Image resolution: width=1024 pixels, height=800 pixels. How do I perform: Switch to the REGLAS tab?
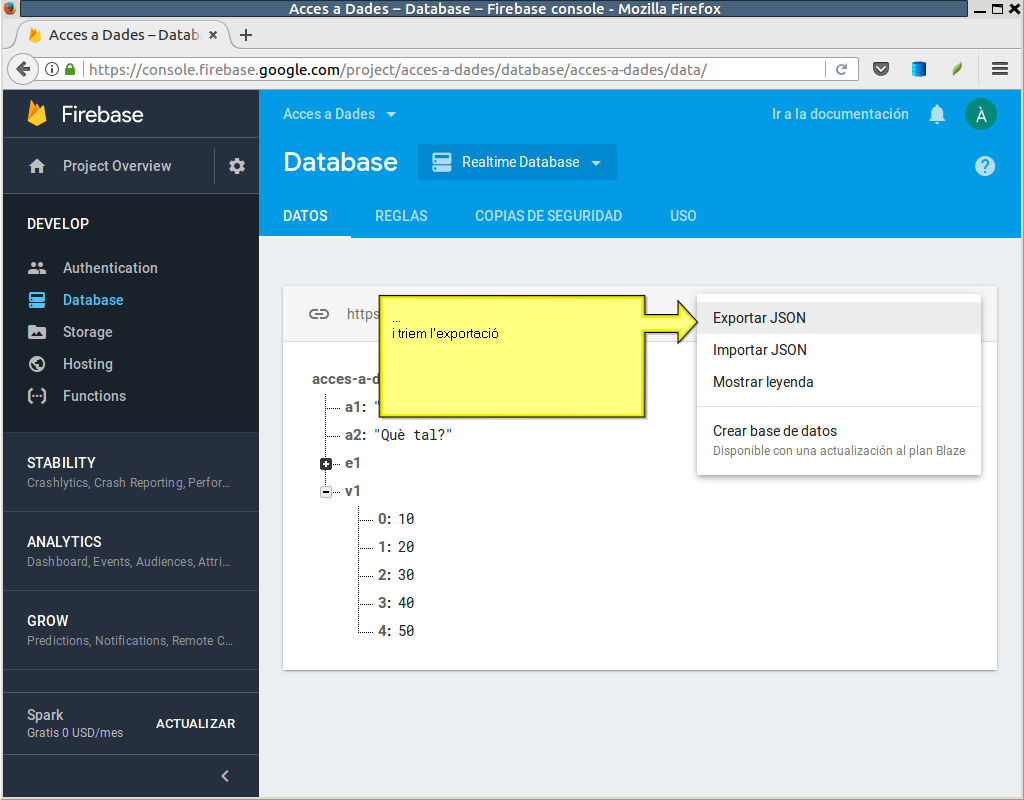coord(401,216)
